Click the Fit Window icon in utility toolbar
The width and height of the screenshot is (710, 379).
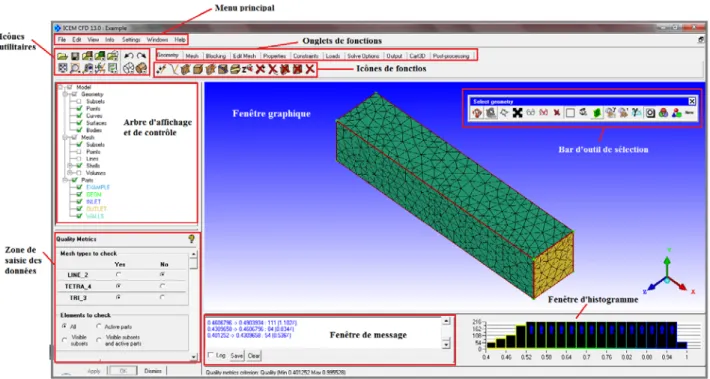click(x=62, y=68)
